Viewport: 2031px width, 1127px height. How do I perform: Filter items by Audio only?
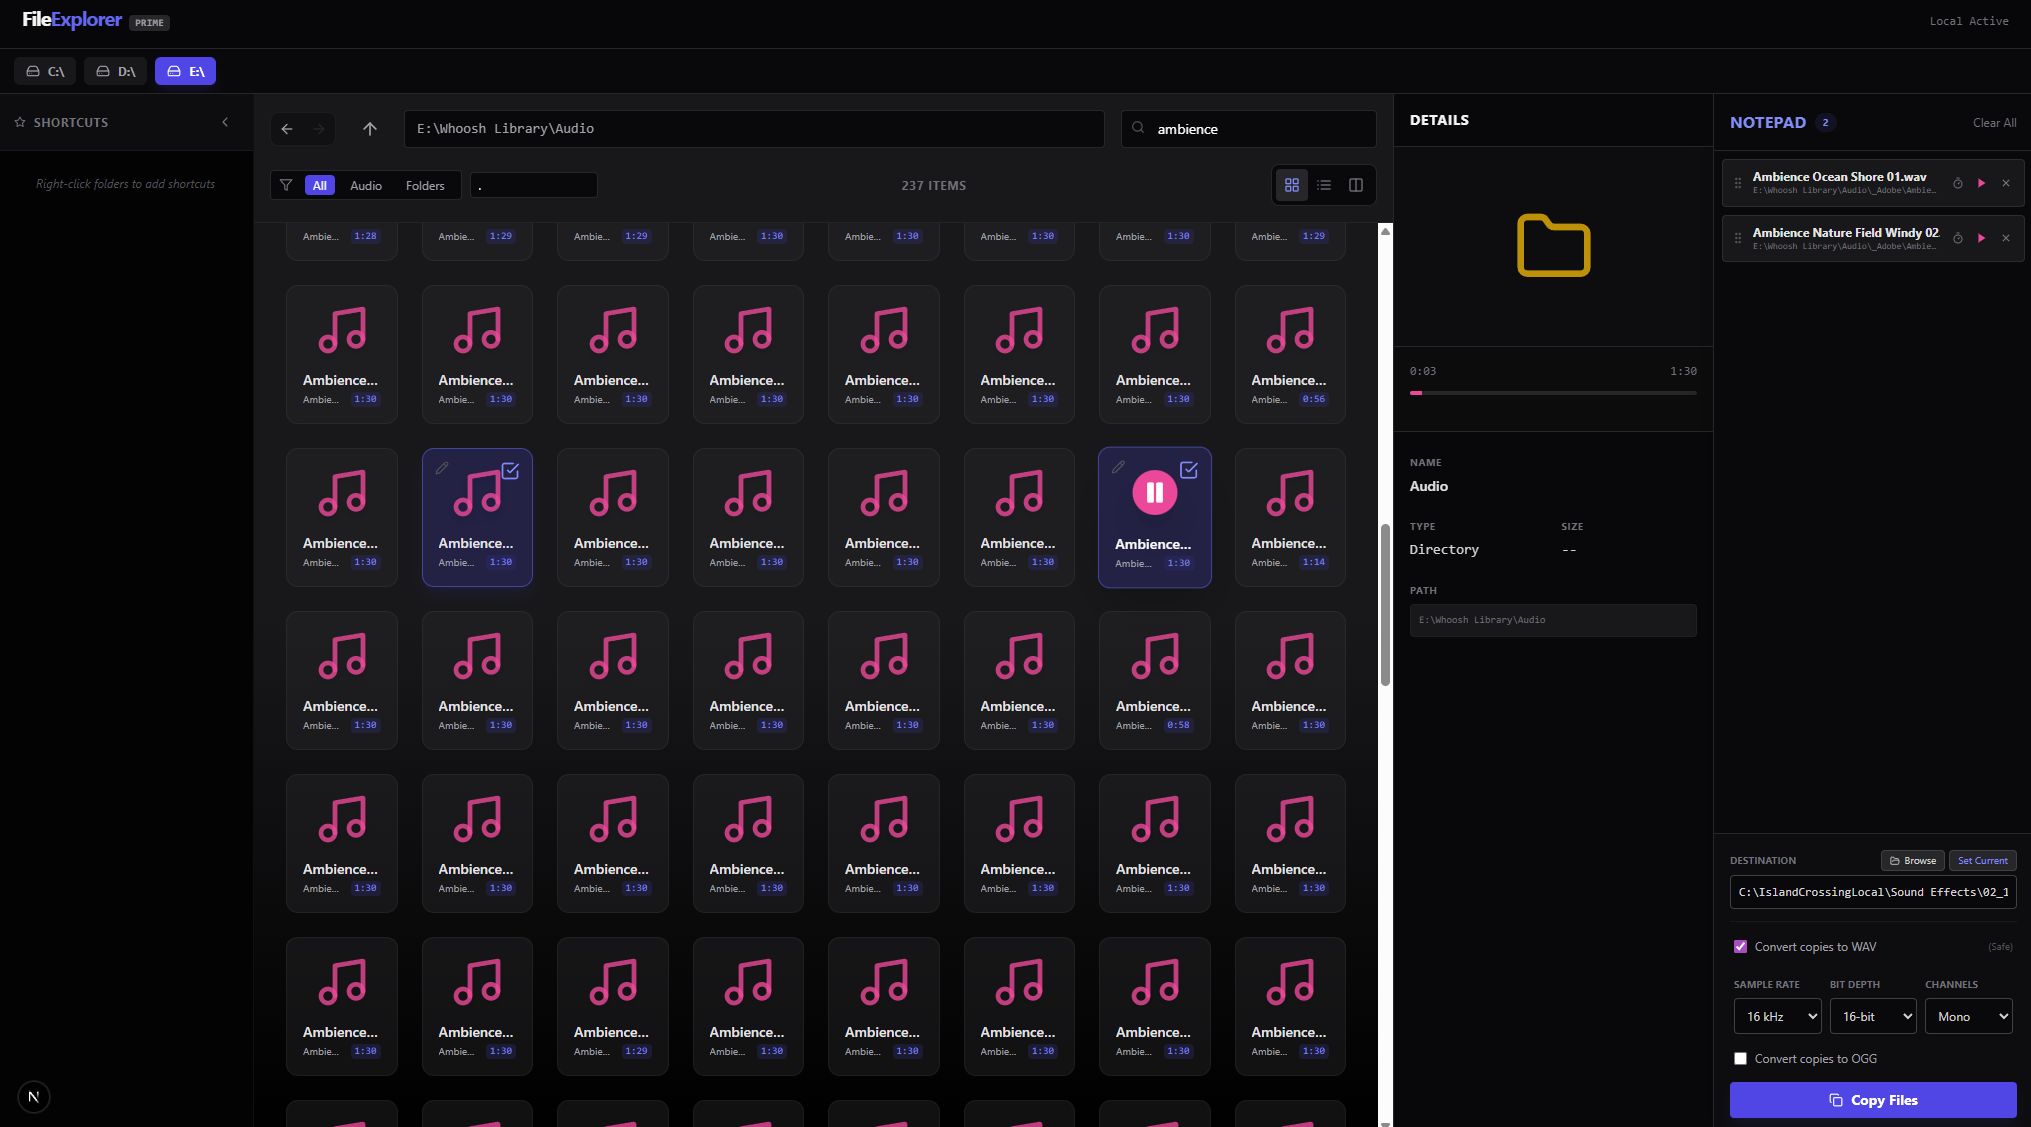tap(365, 185)
